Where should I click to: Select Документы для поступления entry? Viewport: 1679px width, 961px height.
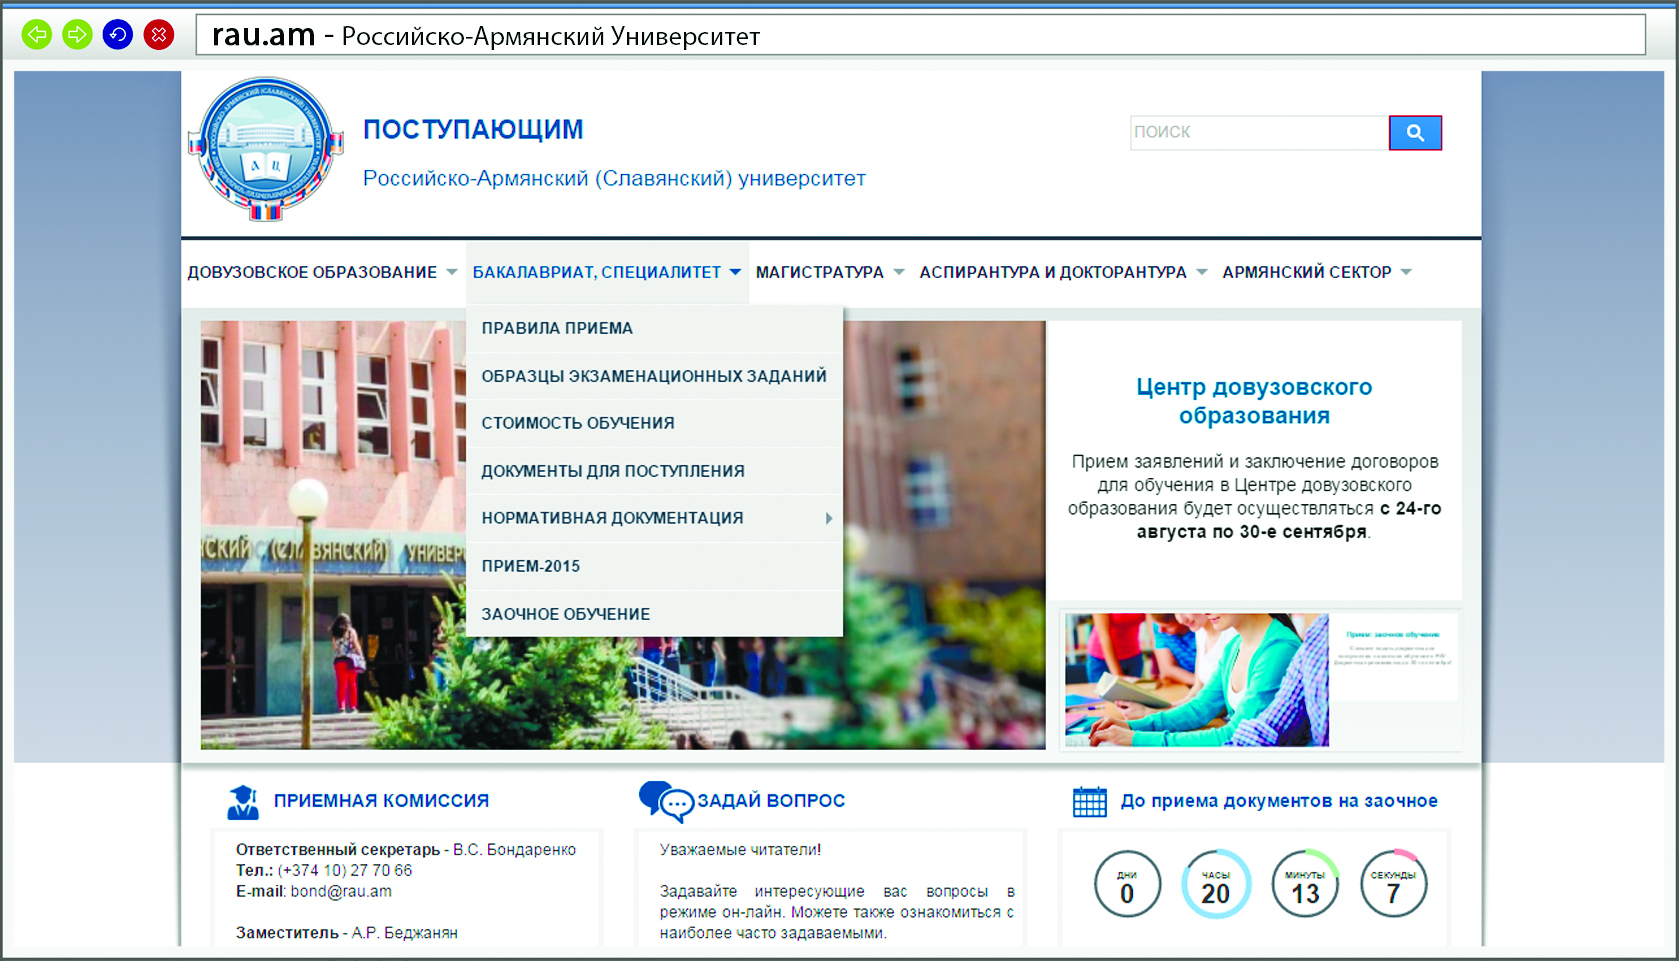click(655, 471)
